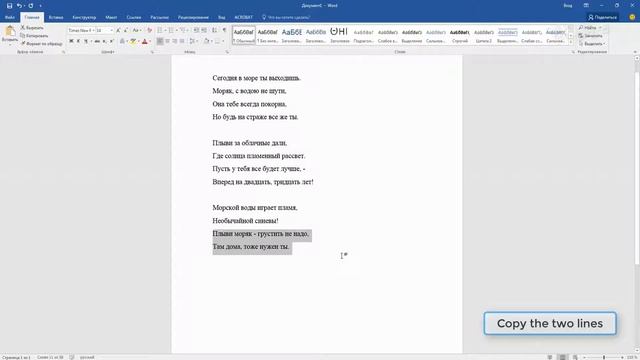Align text to the left
The image size is (640, 360).
click(160, 41)
